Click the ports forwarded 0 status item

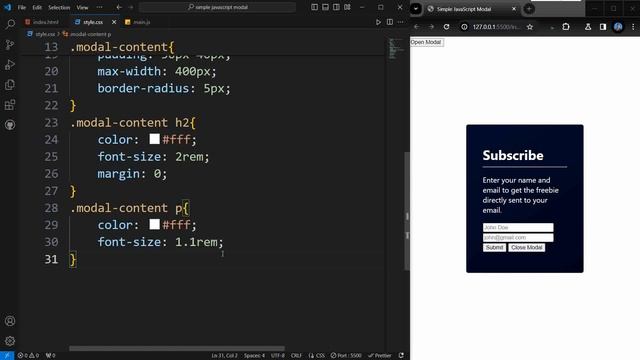(51, 356)
